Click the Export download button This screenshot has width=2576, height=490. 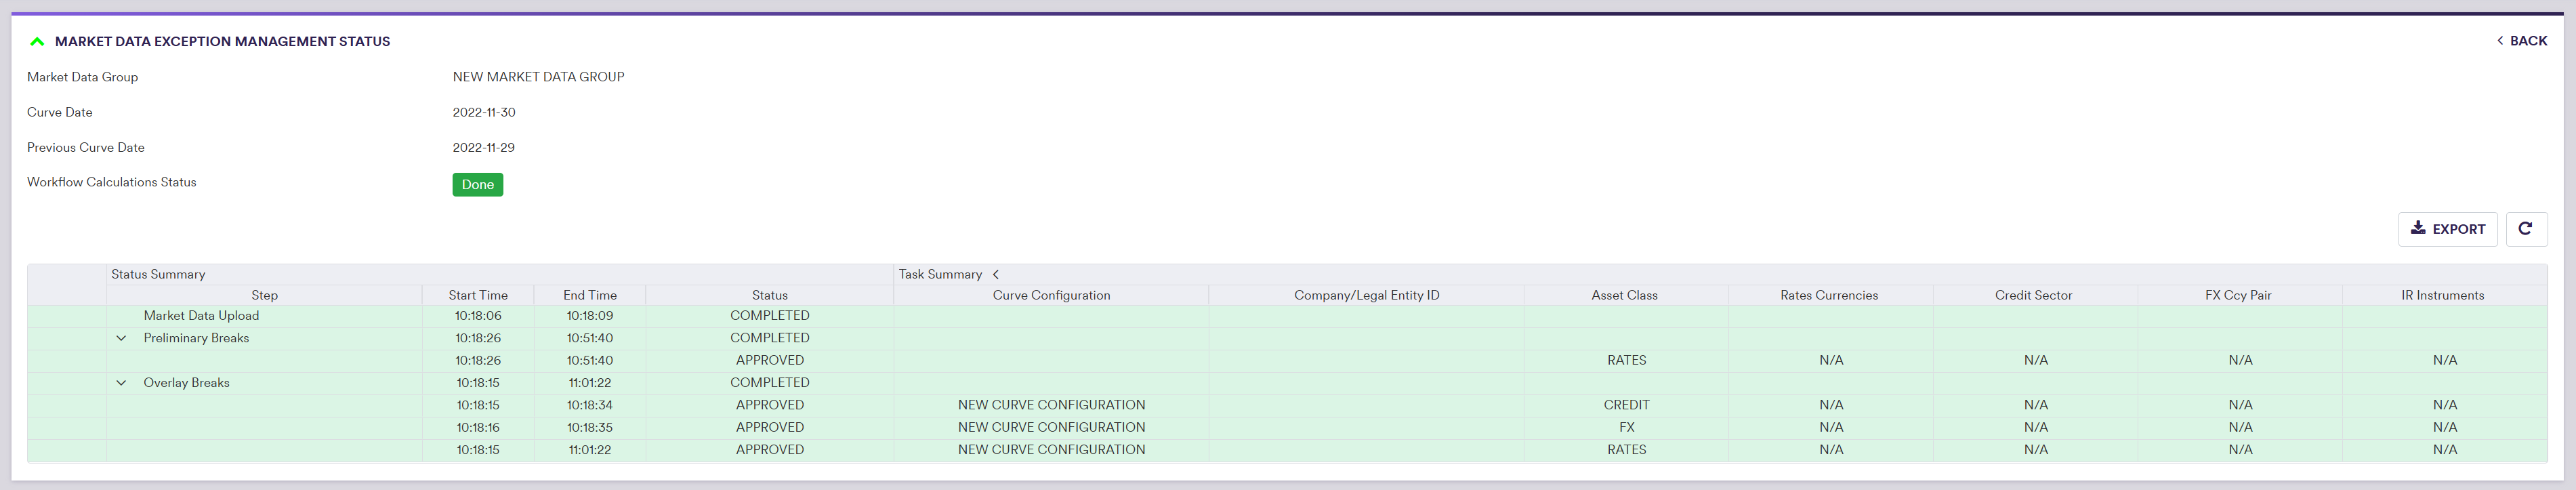tap(2446, 229)
